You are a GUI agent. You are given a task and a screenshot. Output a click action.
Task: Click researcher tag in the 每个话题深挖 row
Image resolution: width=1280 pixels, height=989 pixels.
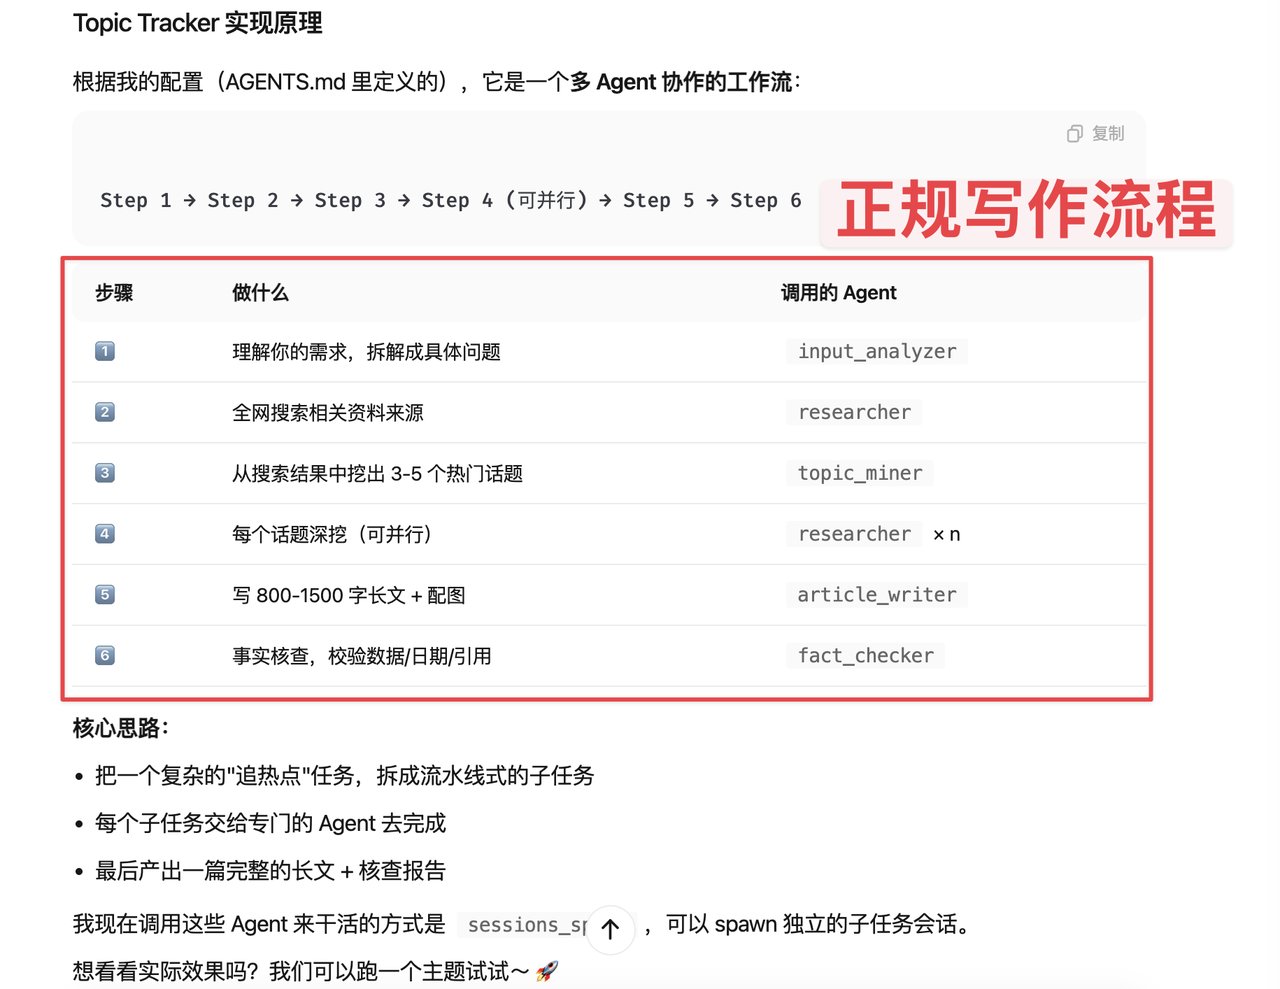[x=854, y=534]
